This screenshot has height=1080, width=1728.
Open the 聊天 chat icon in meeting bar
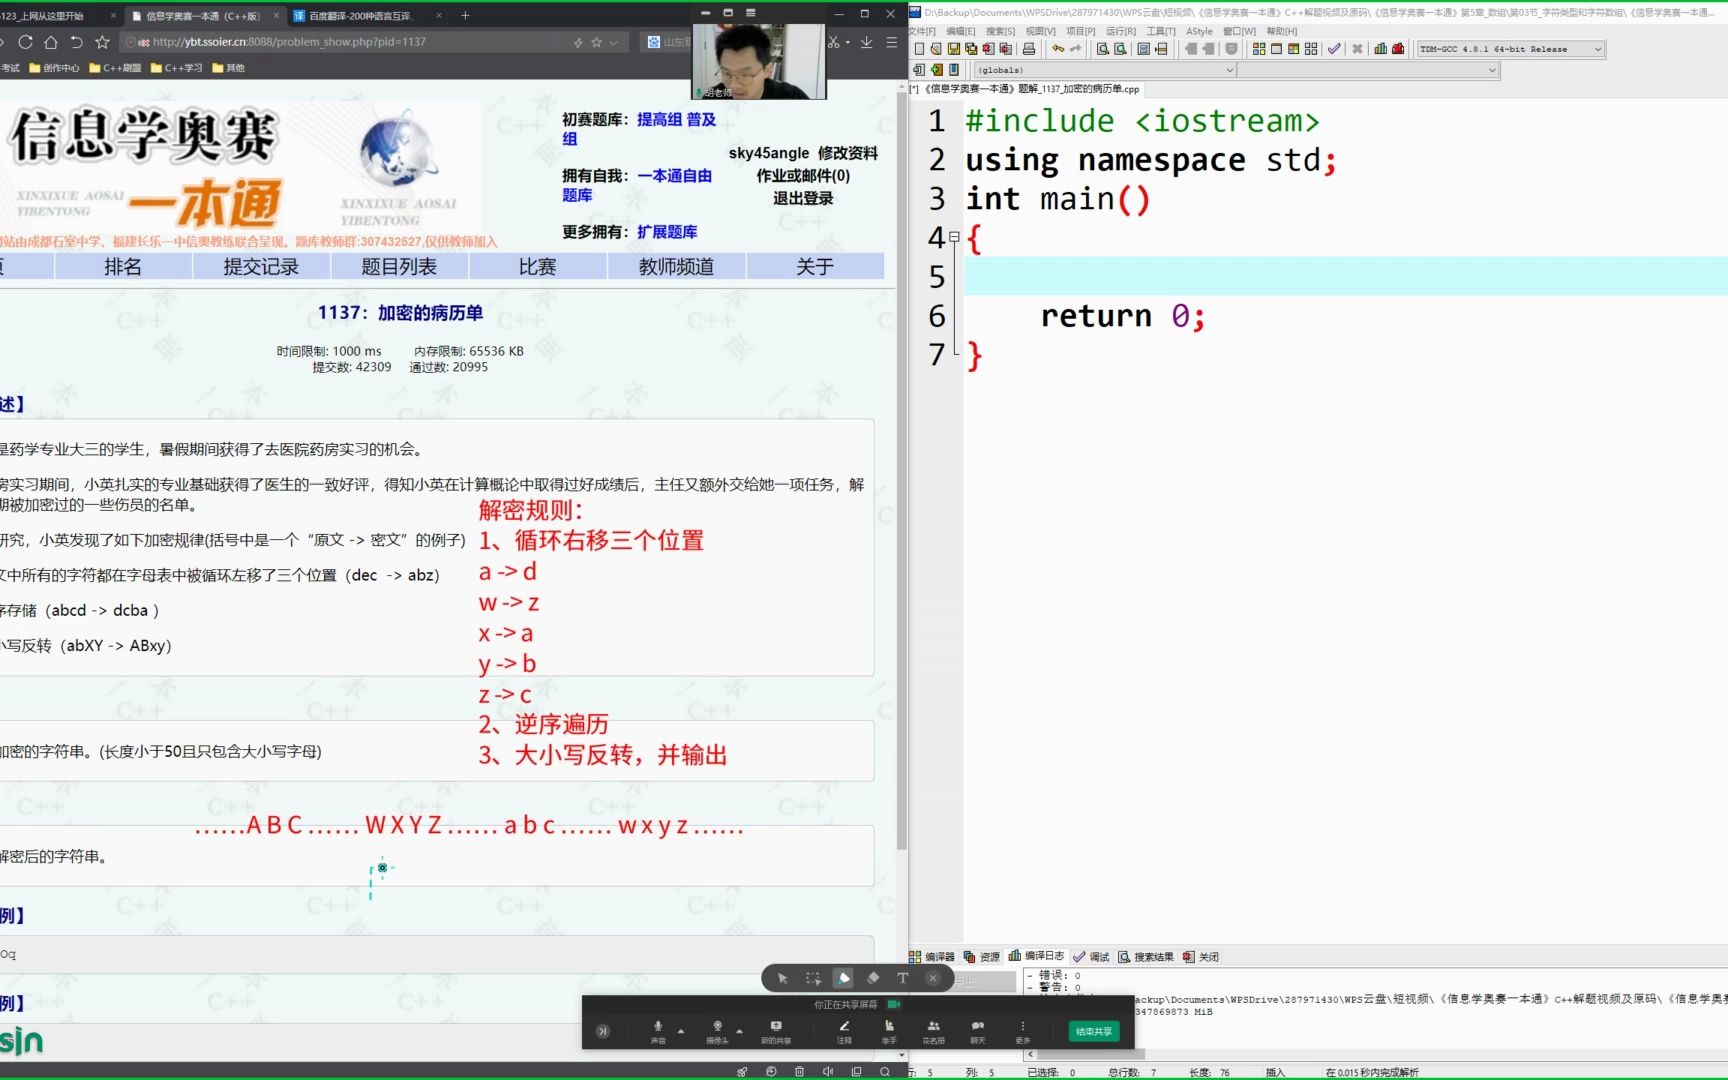[977, 1031]
